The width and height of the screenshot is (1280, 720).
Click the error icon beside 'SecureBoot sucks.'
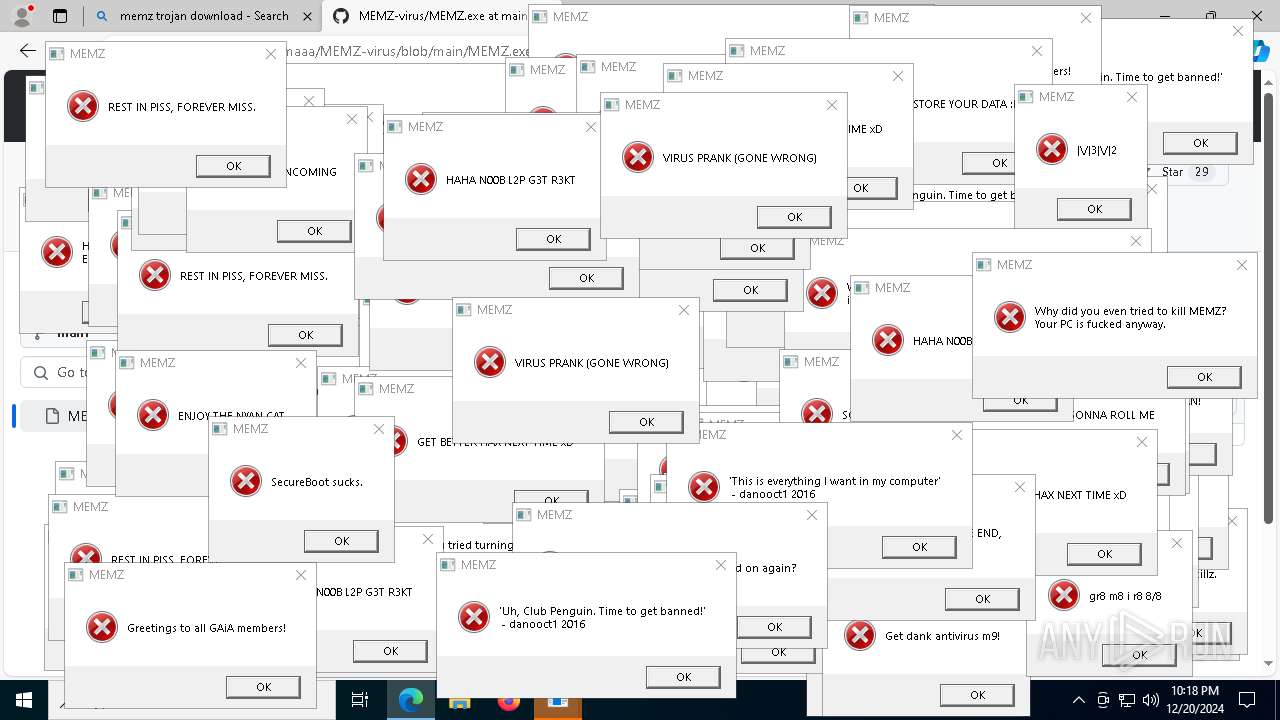(246, 481)
